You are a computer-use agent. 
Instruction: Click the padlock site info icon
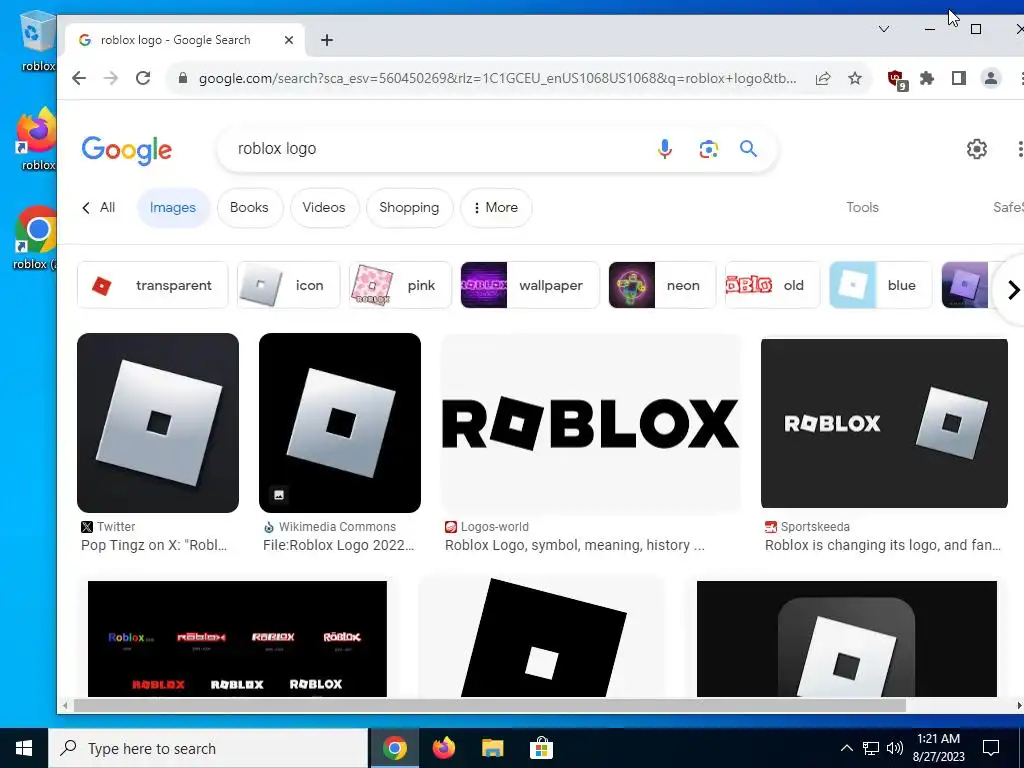(183, 78)
